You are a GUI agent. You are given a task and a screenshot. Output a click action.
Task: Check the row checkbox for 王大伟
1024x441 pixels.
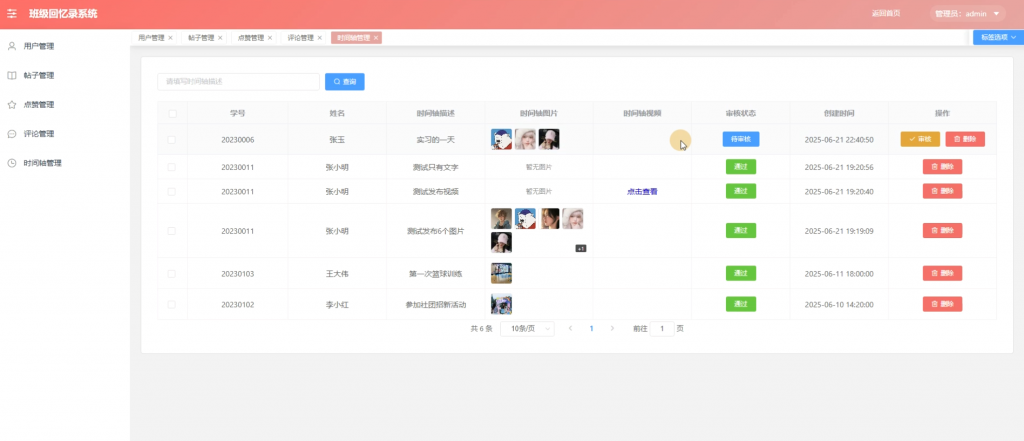(172, 274)
